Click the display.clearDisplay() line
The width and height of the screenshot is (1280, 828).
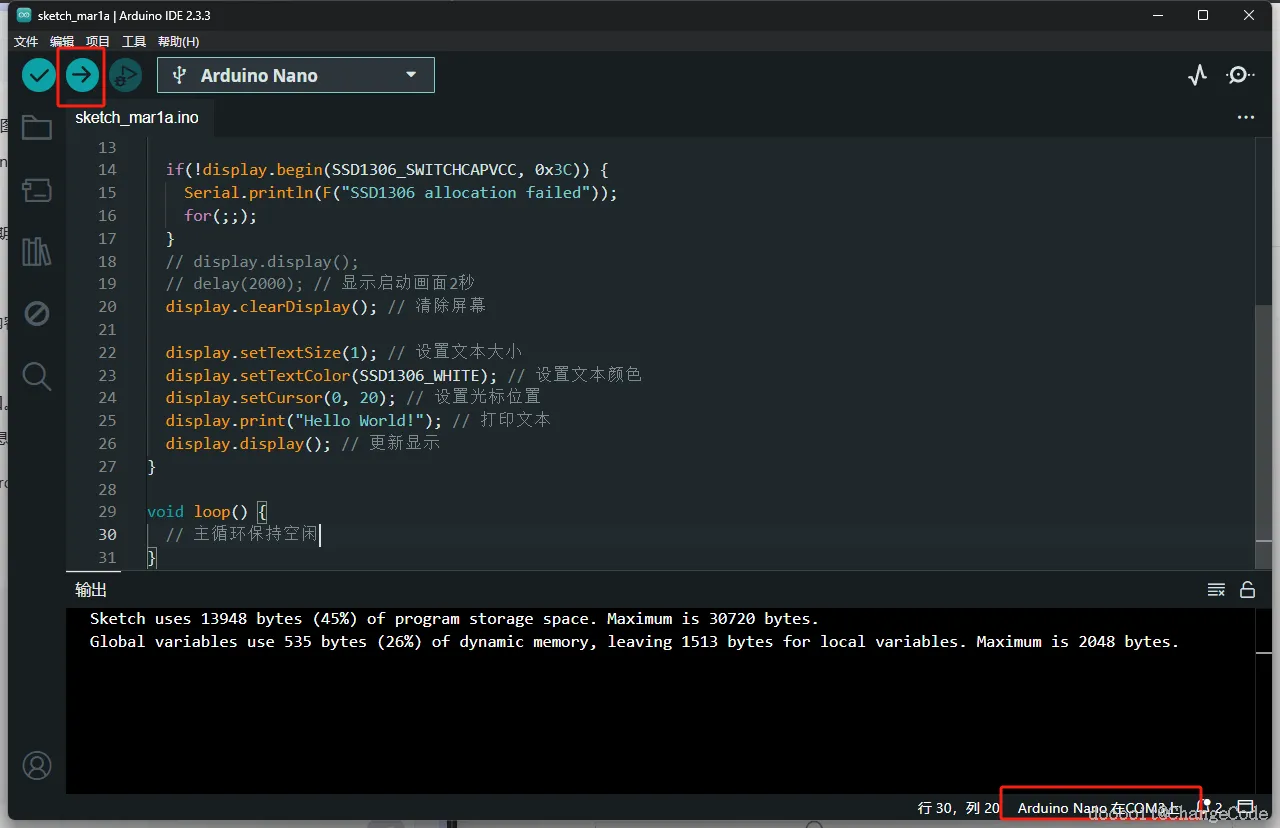point(326,307)
